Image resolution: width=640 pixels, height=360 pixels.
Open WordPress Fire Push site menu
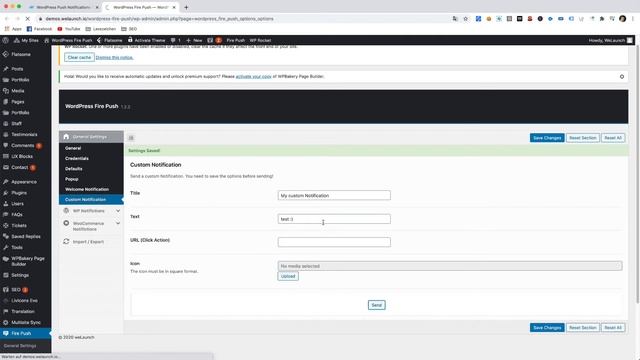click(68, 40)
